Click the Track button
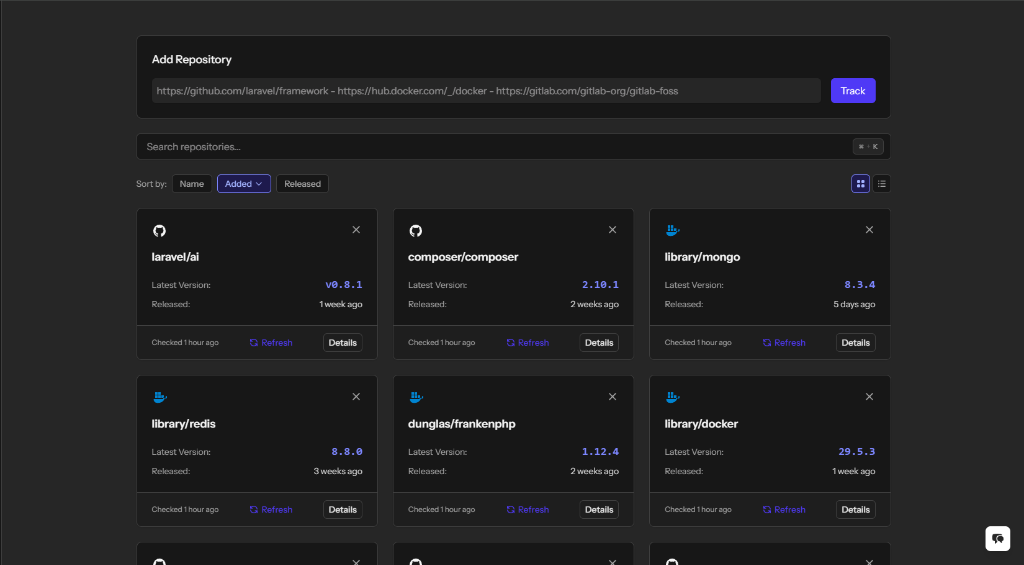1024x565 pixels. (x=853, y=91)
